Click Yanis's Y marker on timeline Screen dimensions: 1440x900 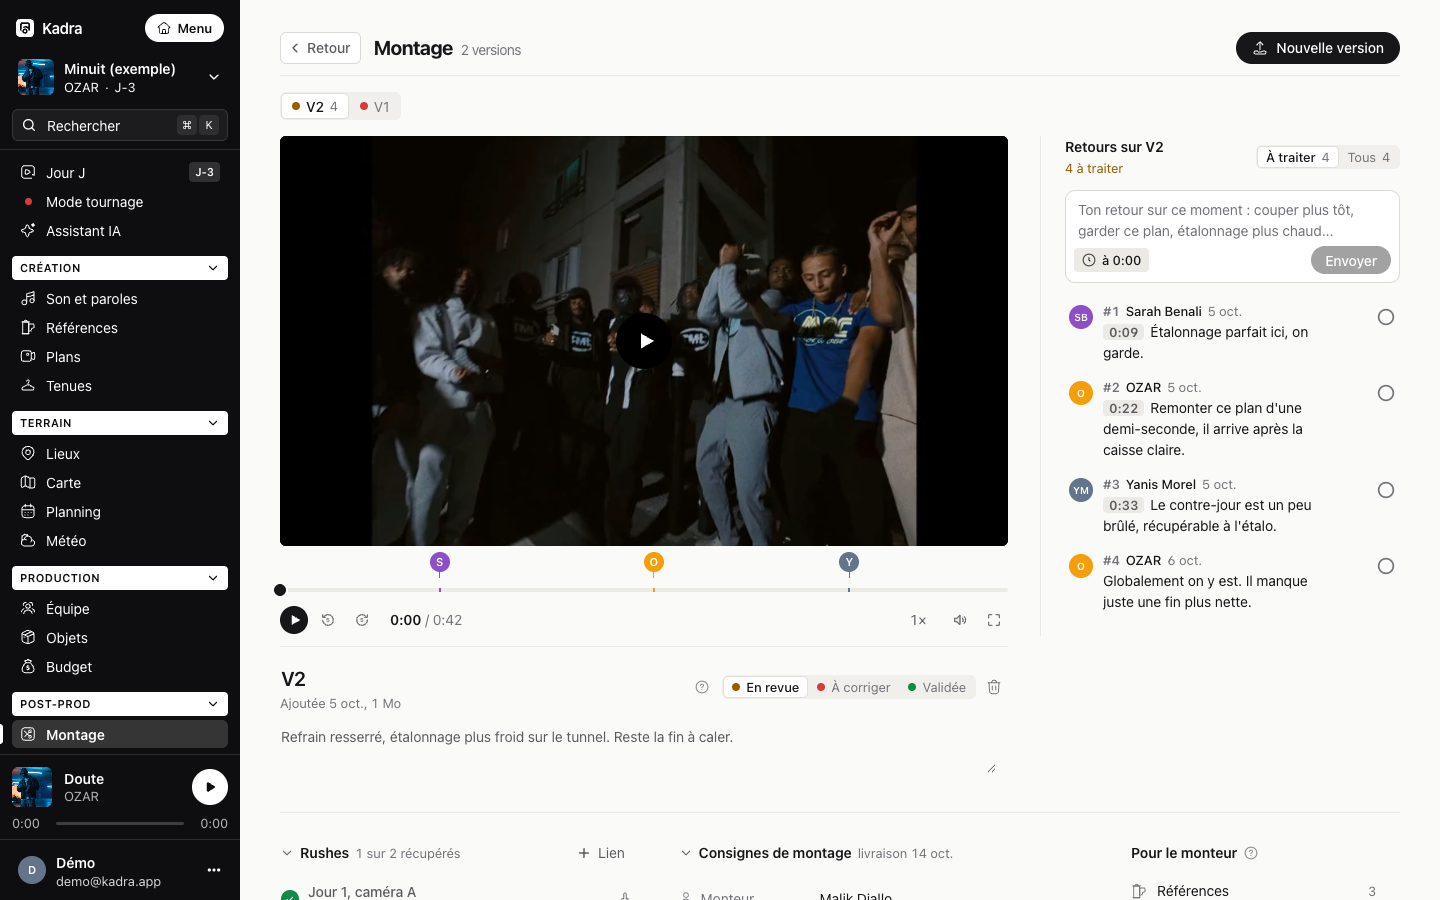pos(849,562)
